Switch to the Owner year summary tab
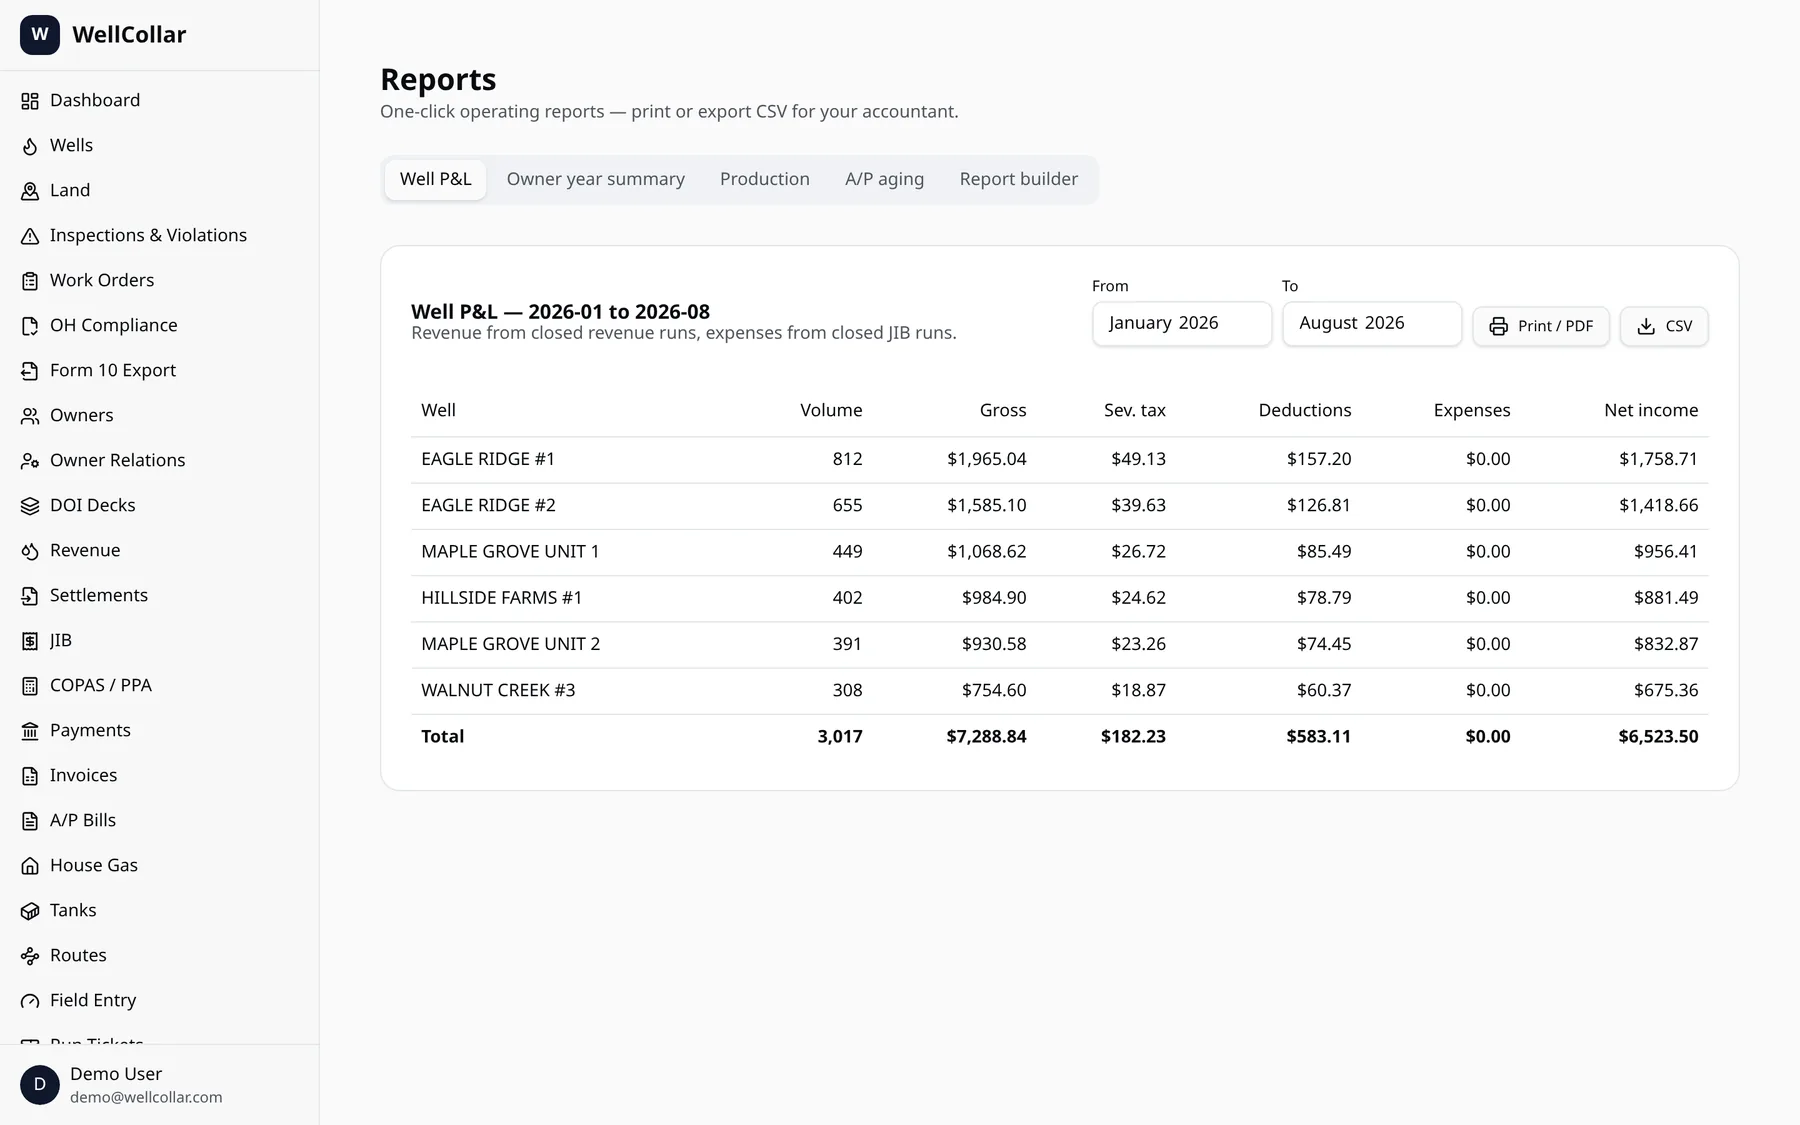The width and height of the screenshot is (1800, 1125). point(595,179)
